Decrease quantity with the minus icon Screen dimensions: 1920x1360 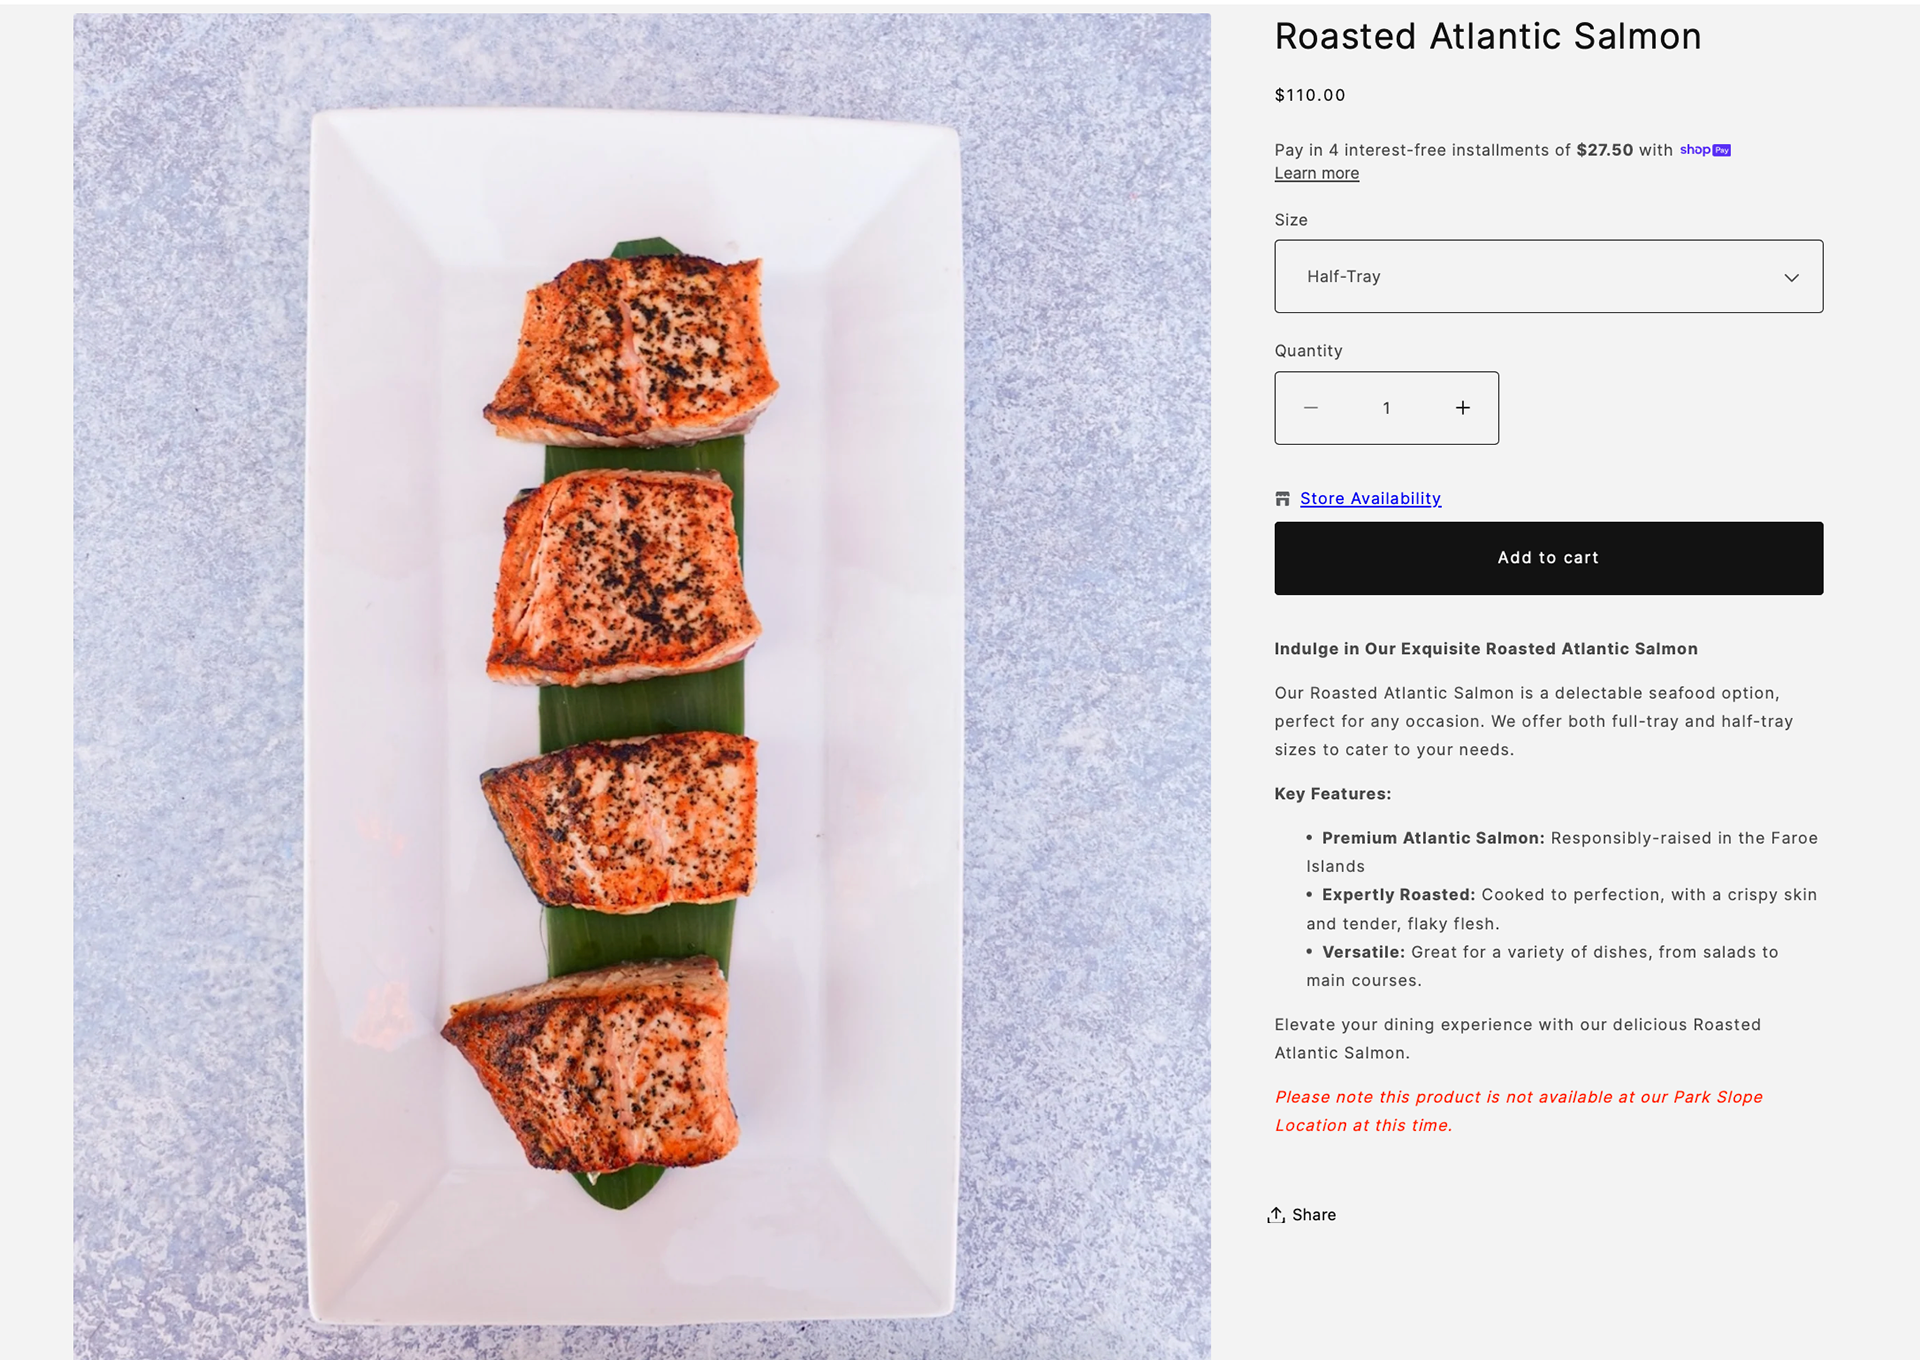point(1311,408)
